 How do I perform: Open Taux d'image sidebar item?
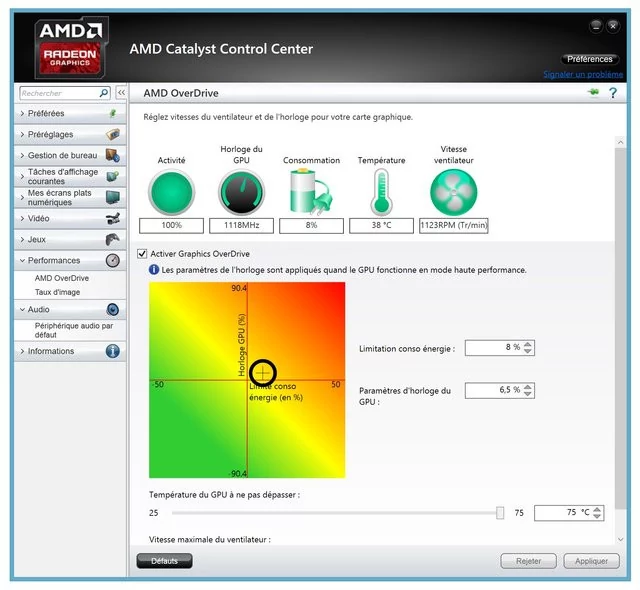click(57, 292)
